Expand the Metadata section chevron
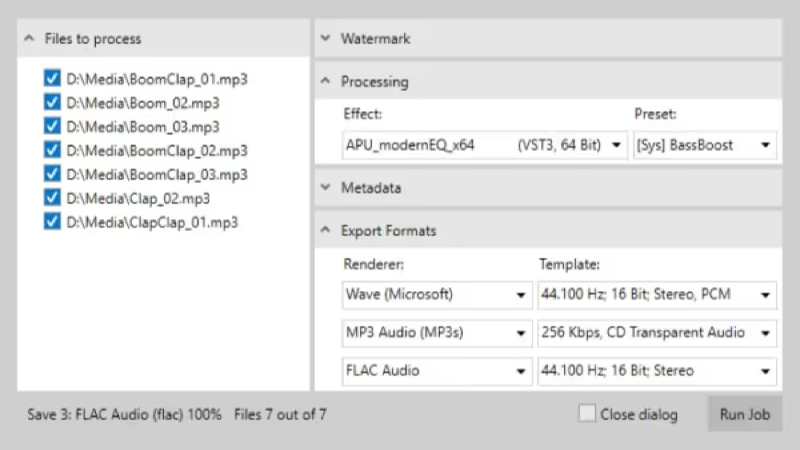This screenshot has width=800, height=450. tap(326, 188)
